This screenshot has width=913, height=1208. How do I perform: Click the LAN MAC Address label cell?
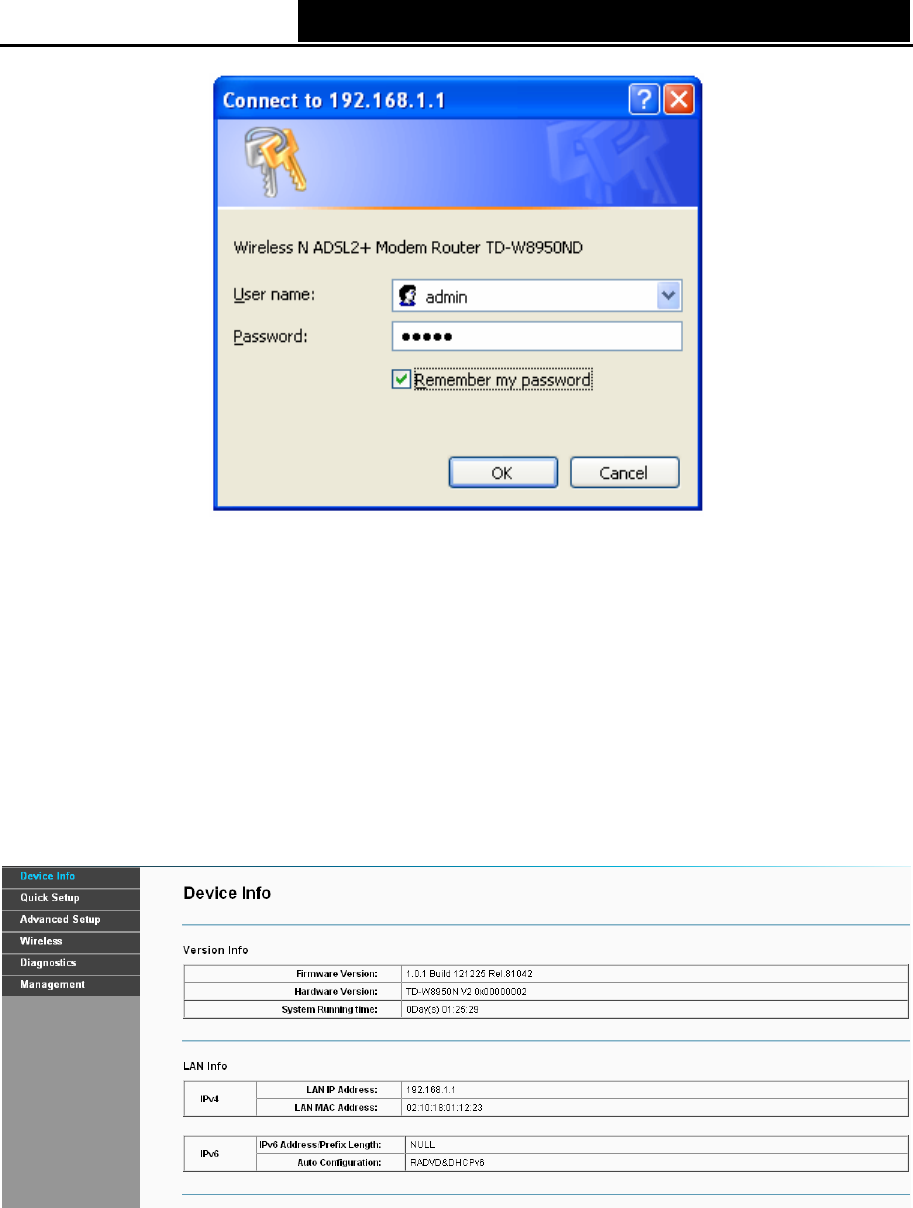point(329,1107)
